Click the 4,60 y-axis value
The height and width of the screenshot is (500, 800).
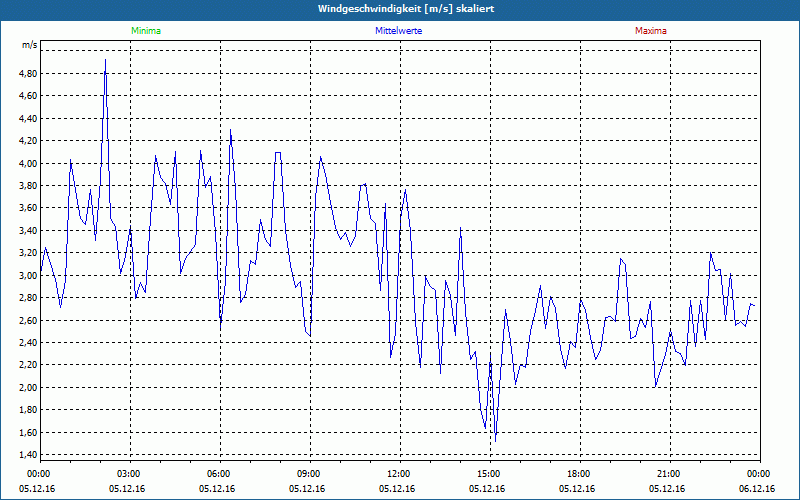pos(27,96)
